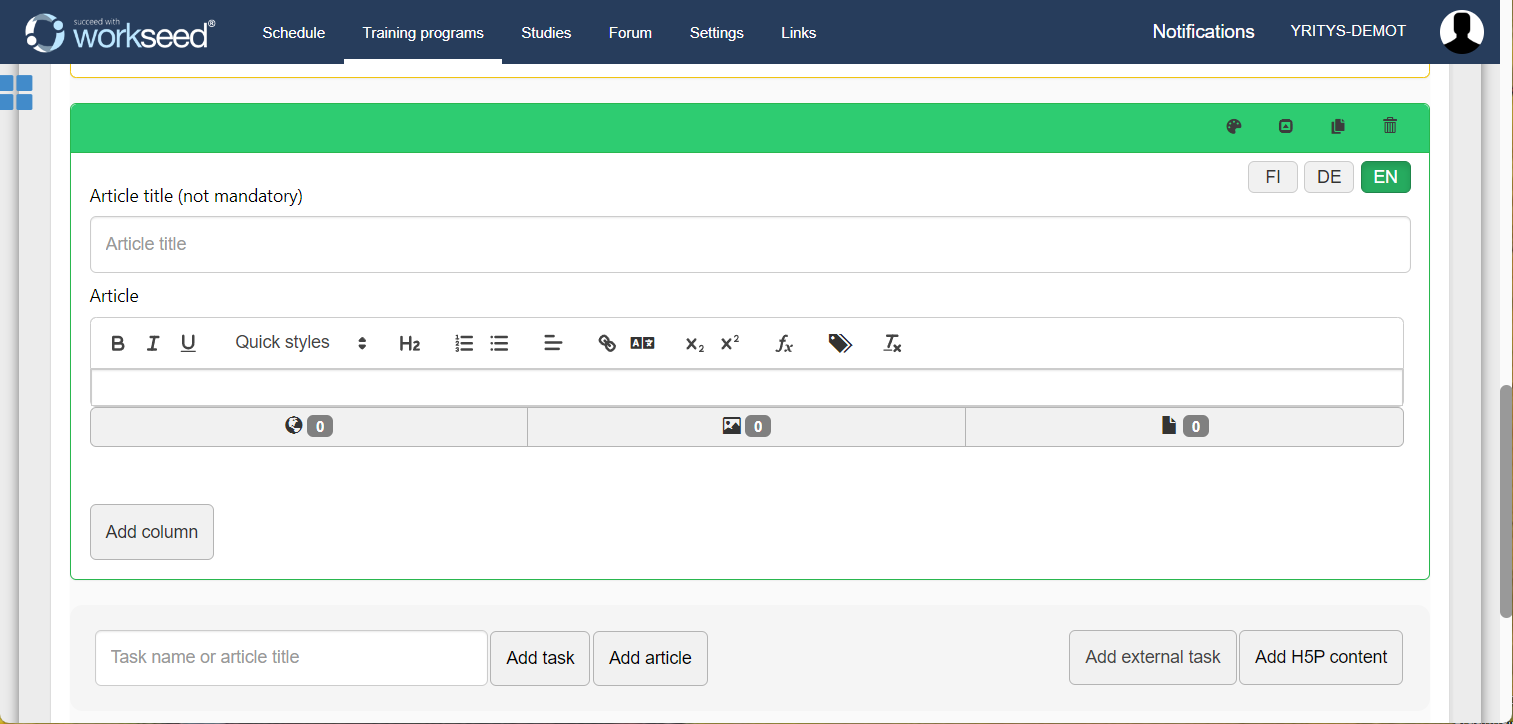Apply Heading 2 style to the article
The width and height of the screenshot is (1513, 724).
coord(409,343)
